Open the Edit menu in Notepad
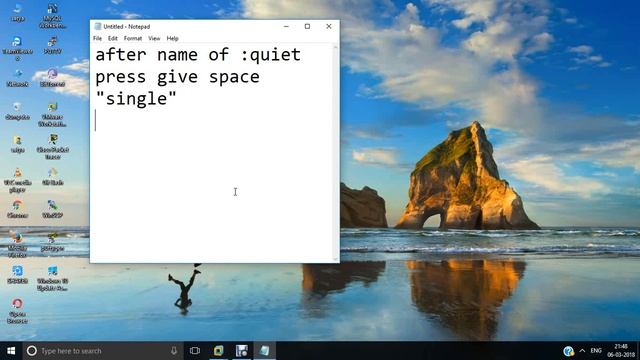 coord(113,38)
